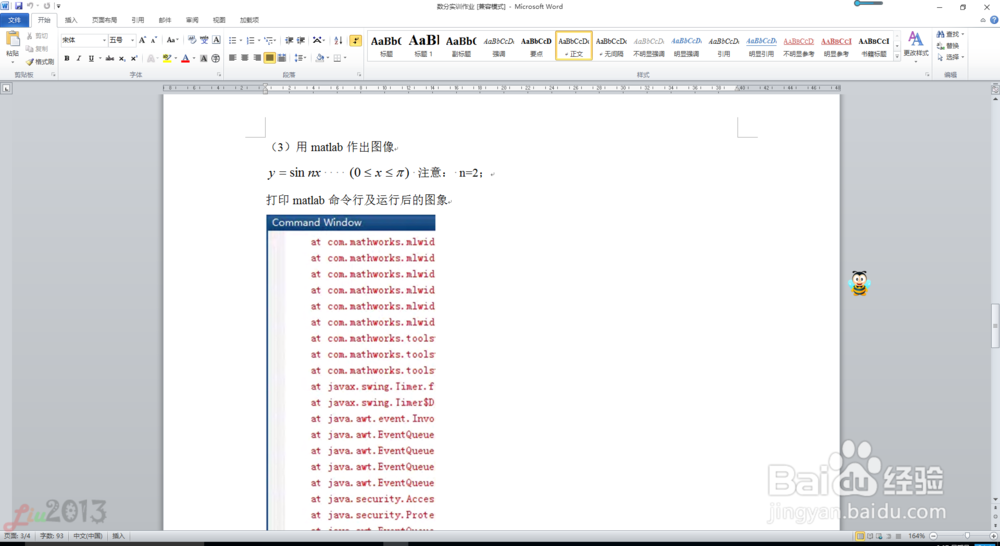Apply superscript formatting
This screenshot has height=546, width=1000.
[134, 58]
